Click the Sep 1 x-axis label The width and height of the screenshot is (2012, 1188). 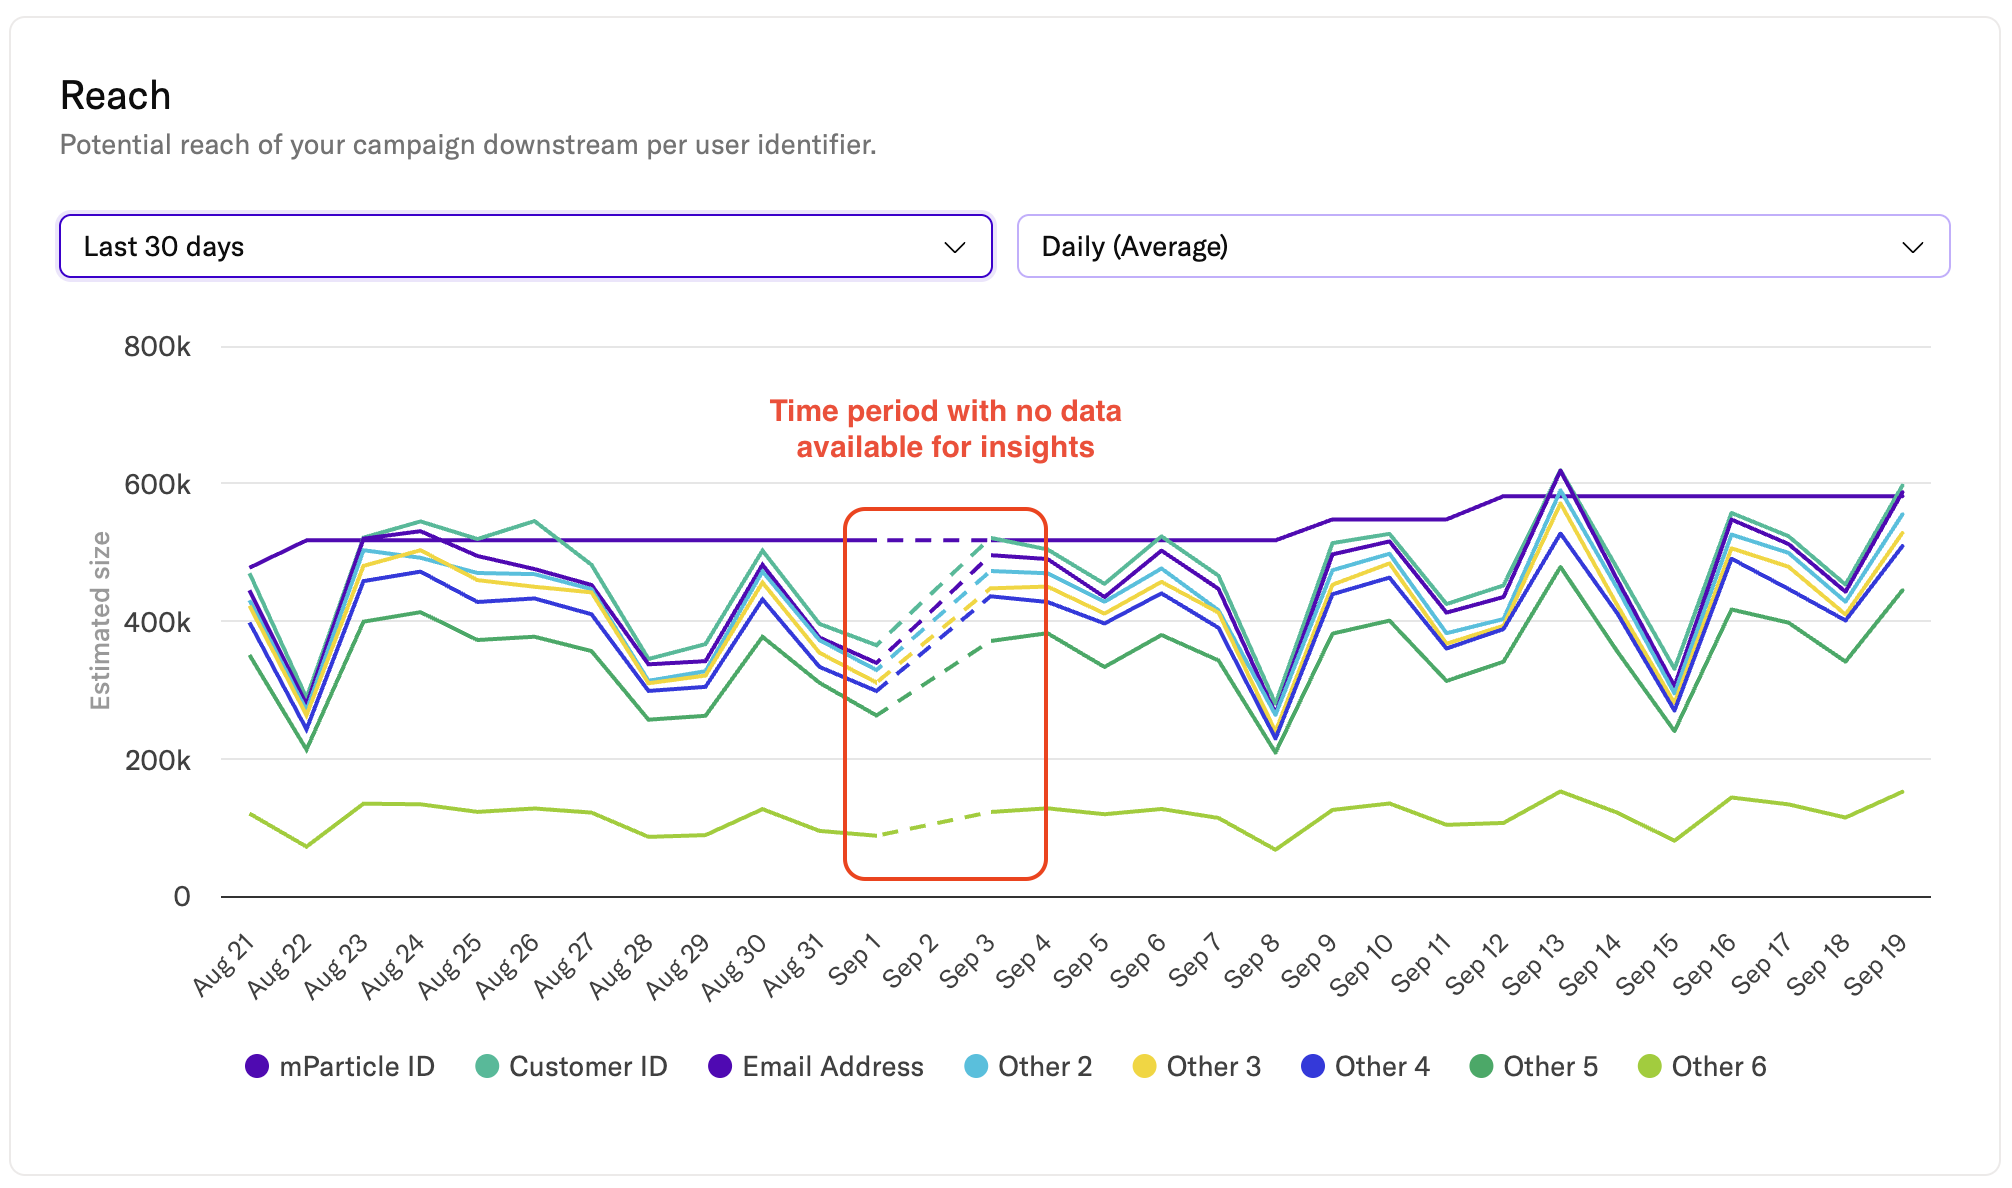pos(854,960)
